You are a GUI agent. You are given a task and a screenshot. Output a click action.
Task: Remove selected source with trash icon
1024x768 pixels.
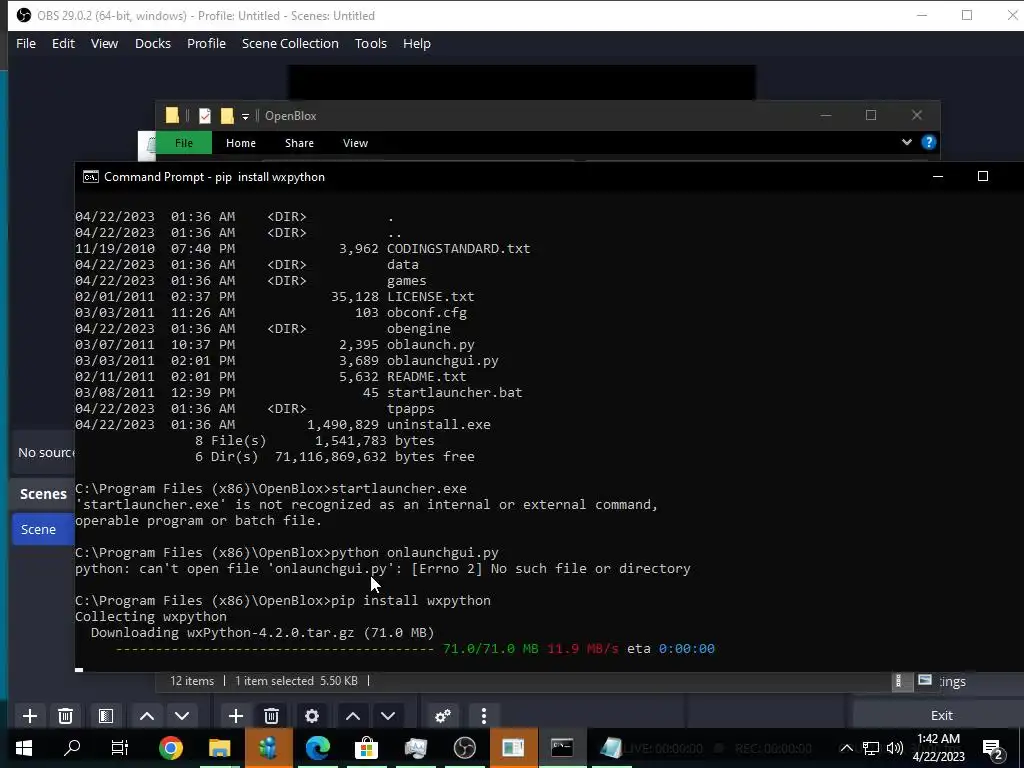[272, 716]
